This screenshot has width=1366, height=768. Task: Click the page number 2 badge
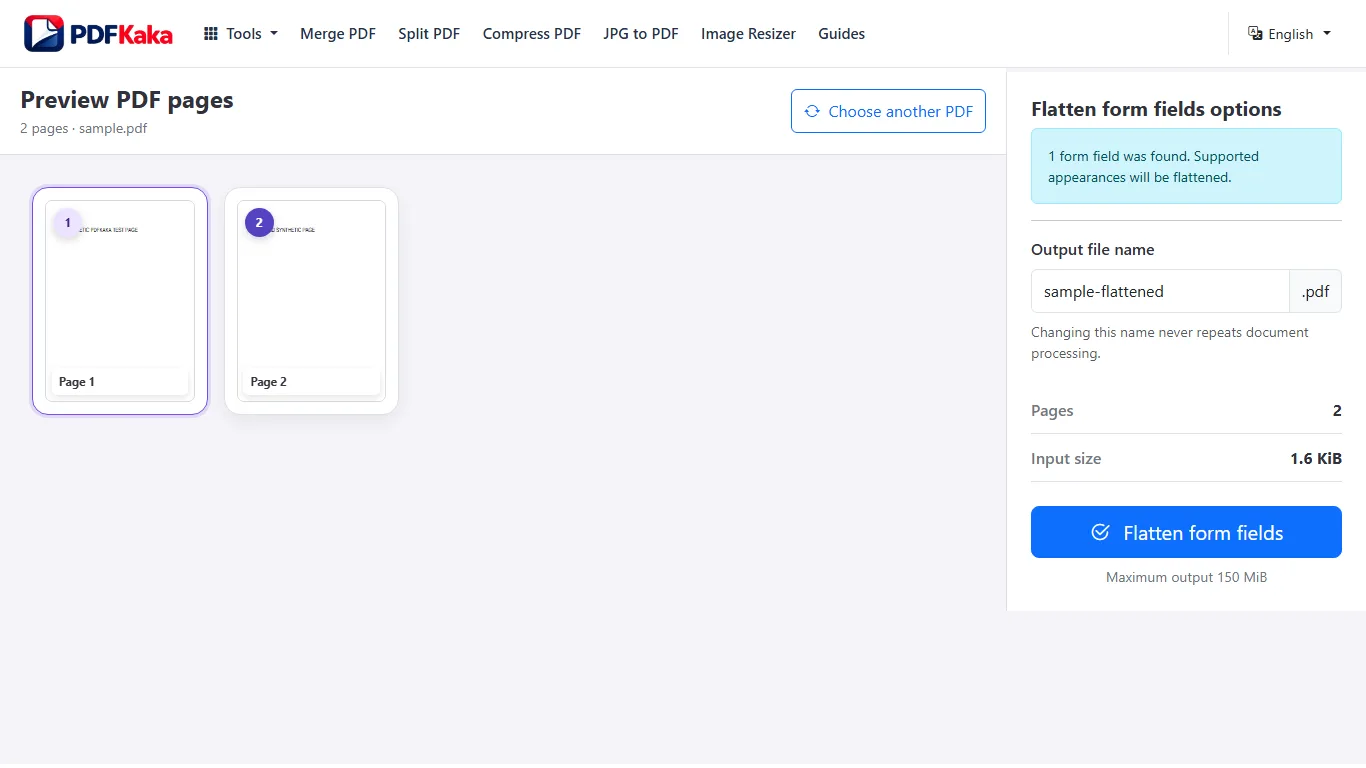tap(259, 223)
